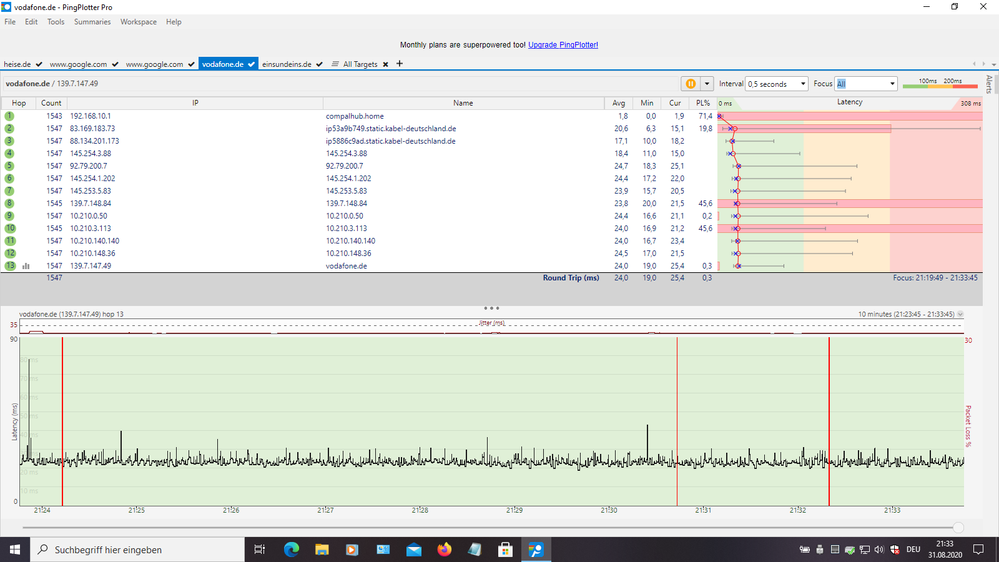Image resolution: width=999 pixels, height=562 pixels.
Task: Click the hop 13 circle icon for vodafone.de
Action: (x=10, y=266)
